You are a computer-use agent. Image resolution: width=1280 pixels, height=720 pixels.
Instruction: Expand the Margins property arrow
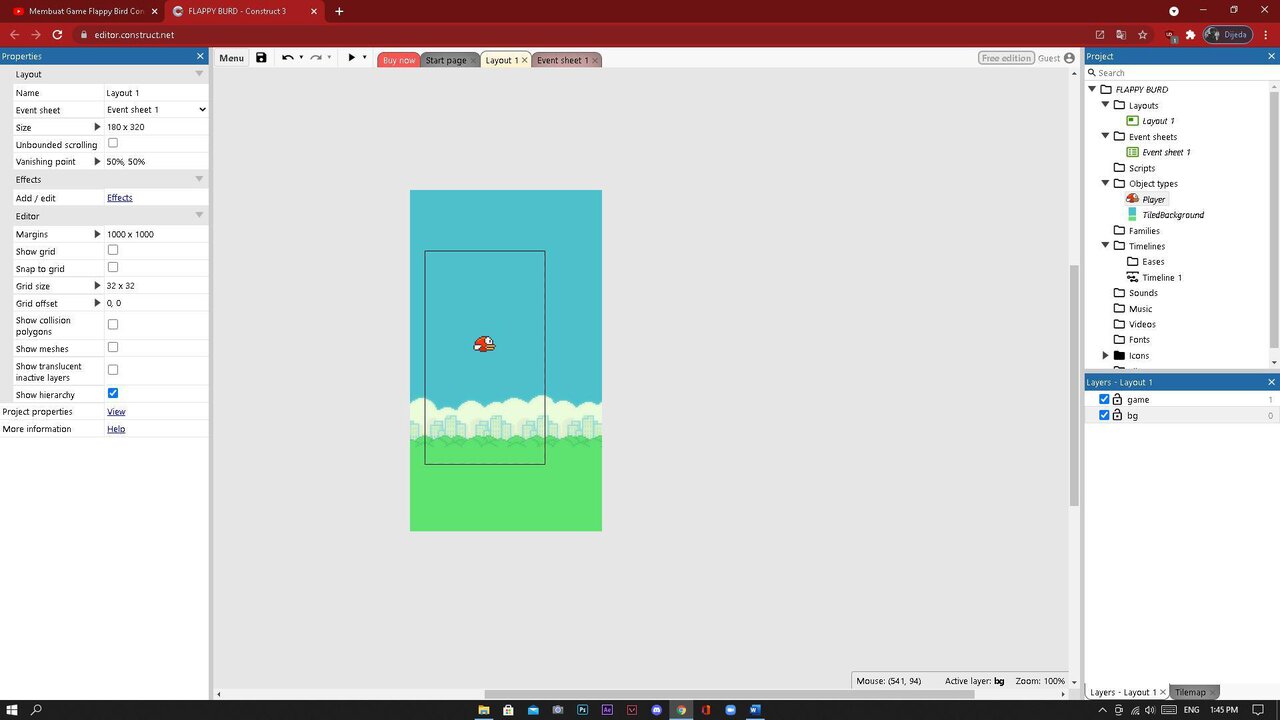click(97, 234)
